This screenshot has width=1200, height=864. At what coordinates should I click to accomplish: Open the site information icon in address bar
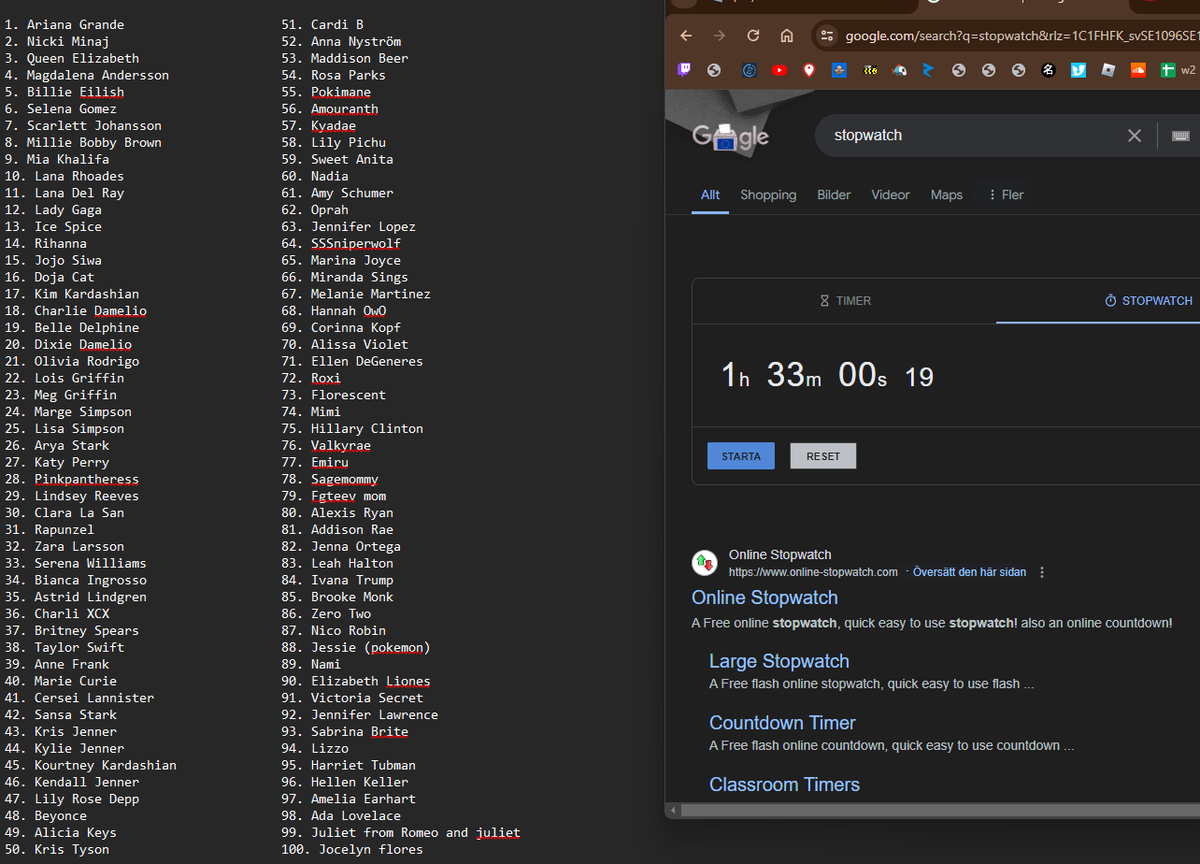[826, 36]
